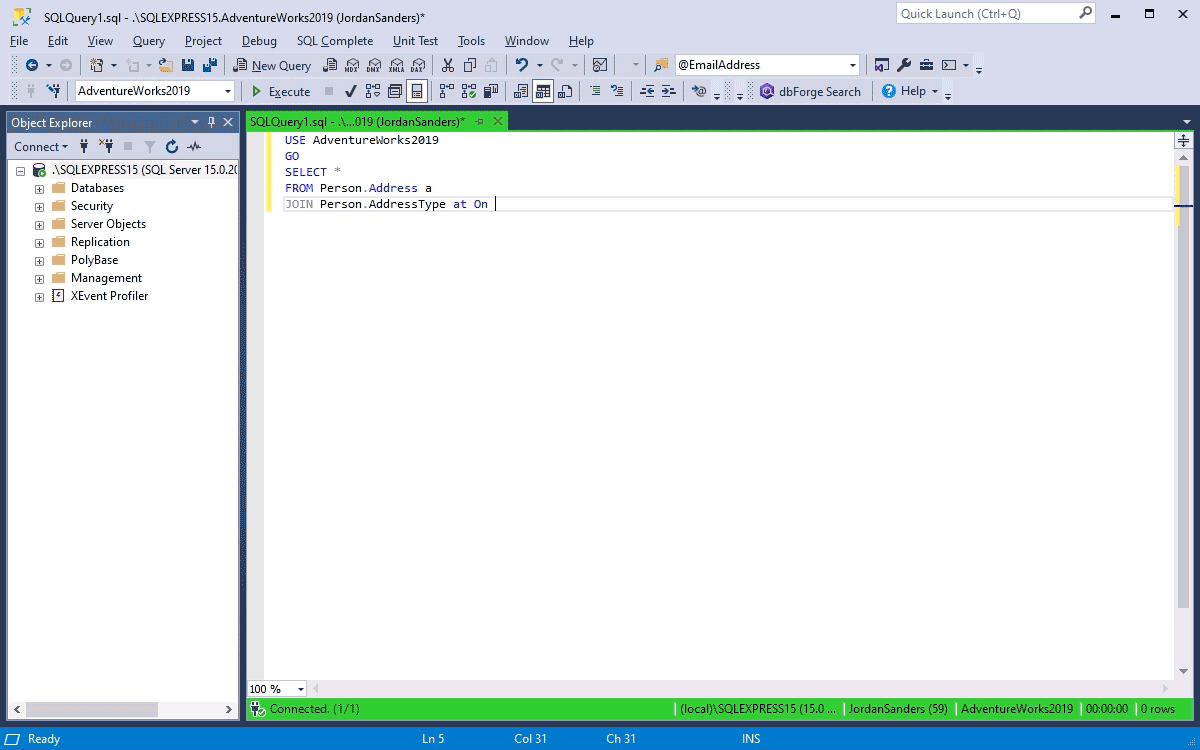Open the SQL Complete menu
Image resolution: width=1200 pixels, height=750 pixels.
[334, 41]
